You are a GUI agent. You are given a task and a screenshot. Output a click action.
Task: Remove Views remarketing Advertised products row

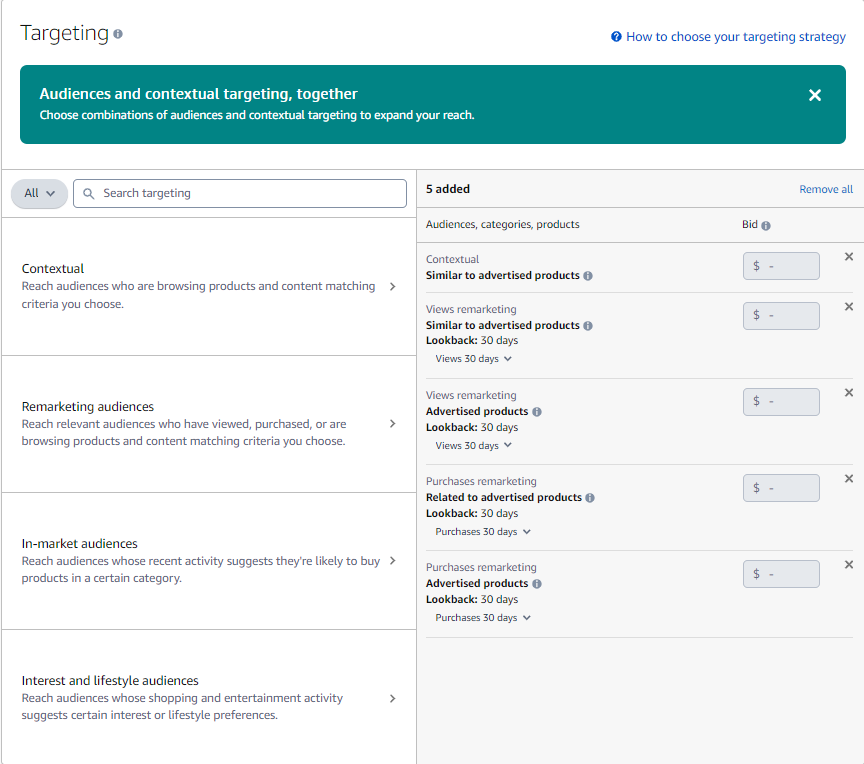tap(849, 393)
